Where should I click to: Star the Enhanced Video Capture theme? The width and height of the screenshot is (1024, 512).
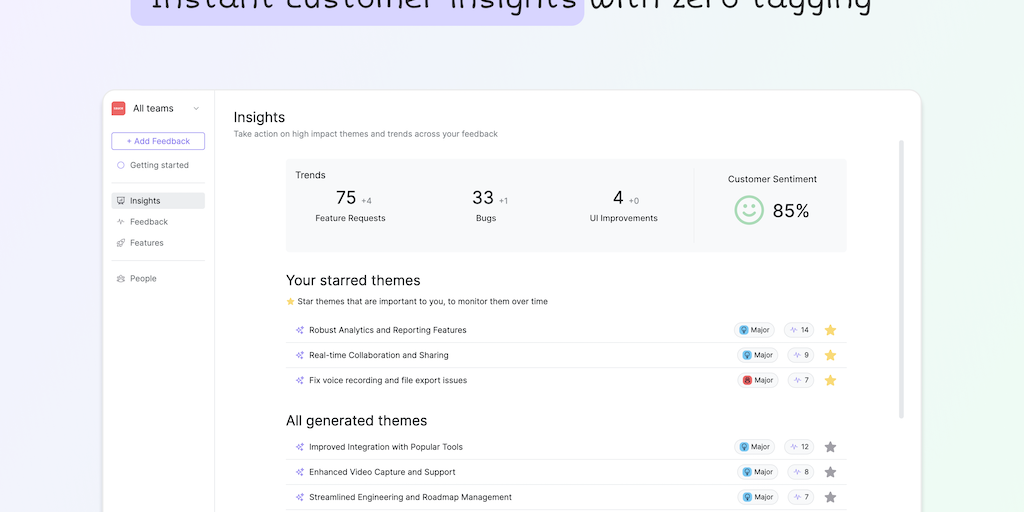coord(830,472)
